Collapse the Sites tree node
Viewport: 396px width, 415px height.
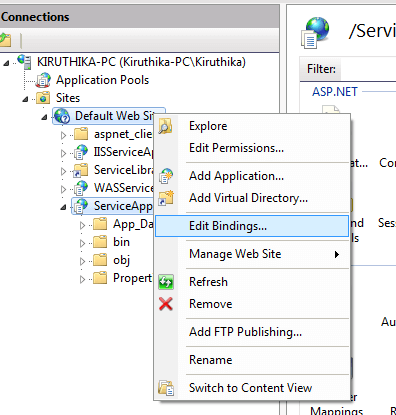pyautogui.click(x=25, y=99)
